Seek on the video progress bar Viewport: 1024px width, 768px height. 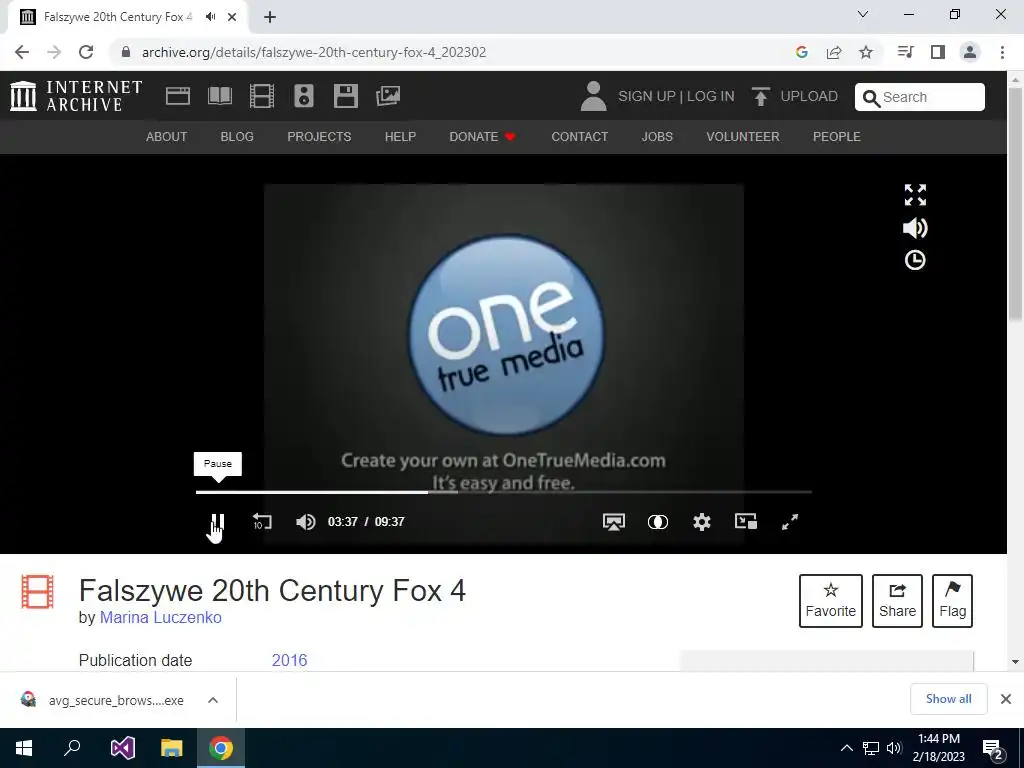coord(504,492)
